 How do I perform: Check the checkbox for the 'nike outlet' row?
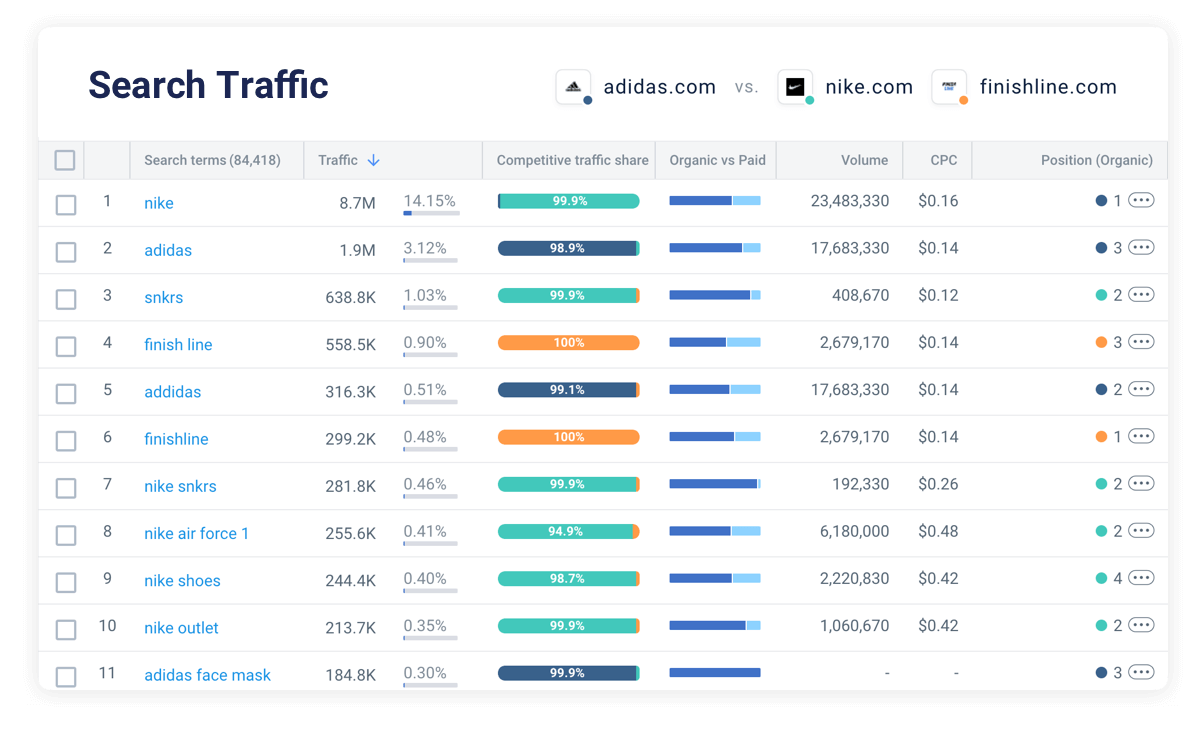[66, 629]
